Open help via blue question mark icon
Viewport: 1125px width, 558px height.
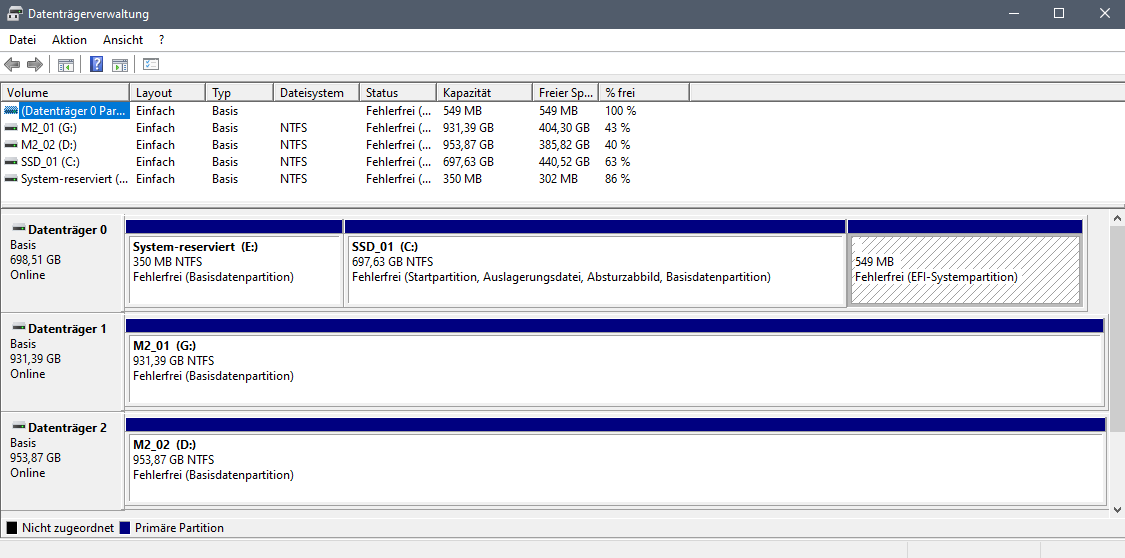point(96,65)
